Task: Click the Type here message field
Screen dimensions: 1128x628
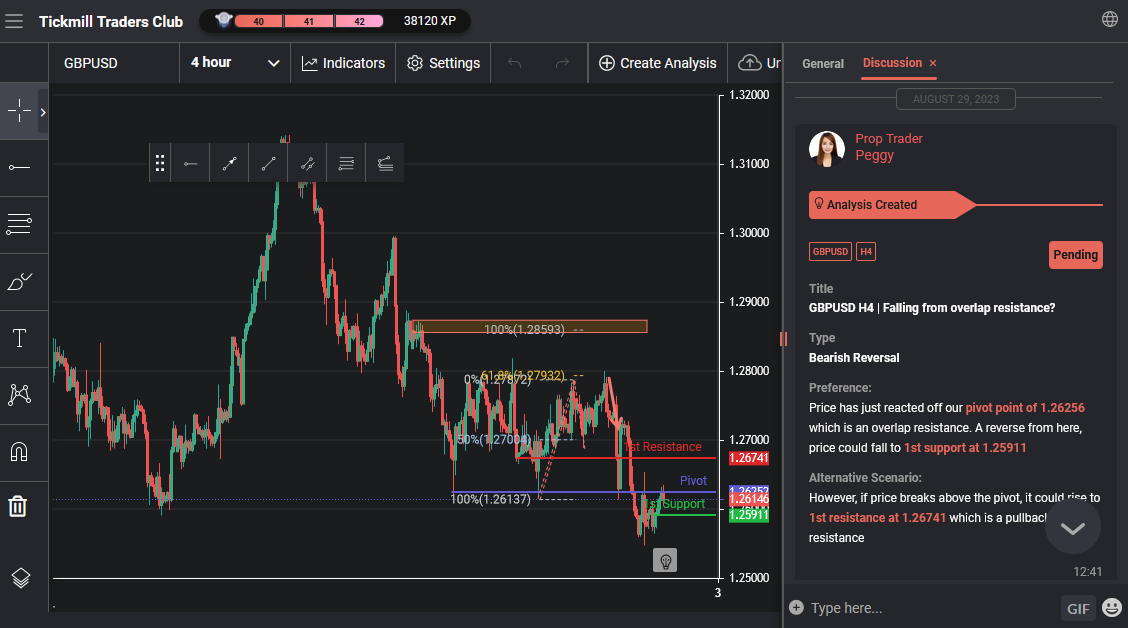Action: pos(930,608)
